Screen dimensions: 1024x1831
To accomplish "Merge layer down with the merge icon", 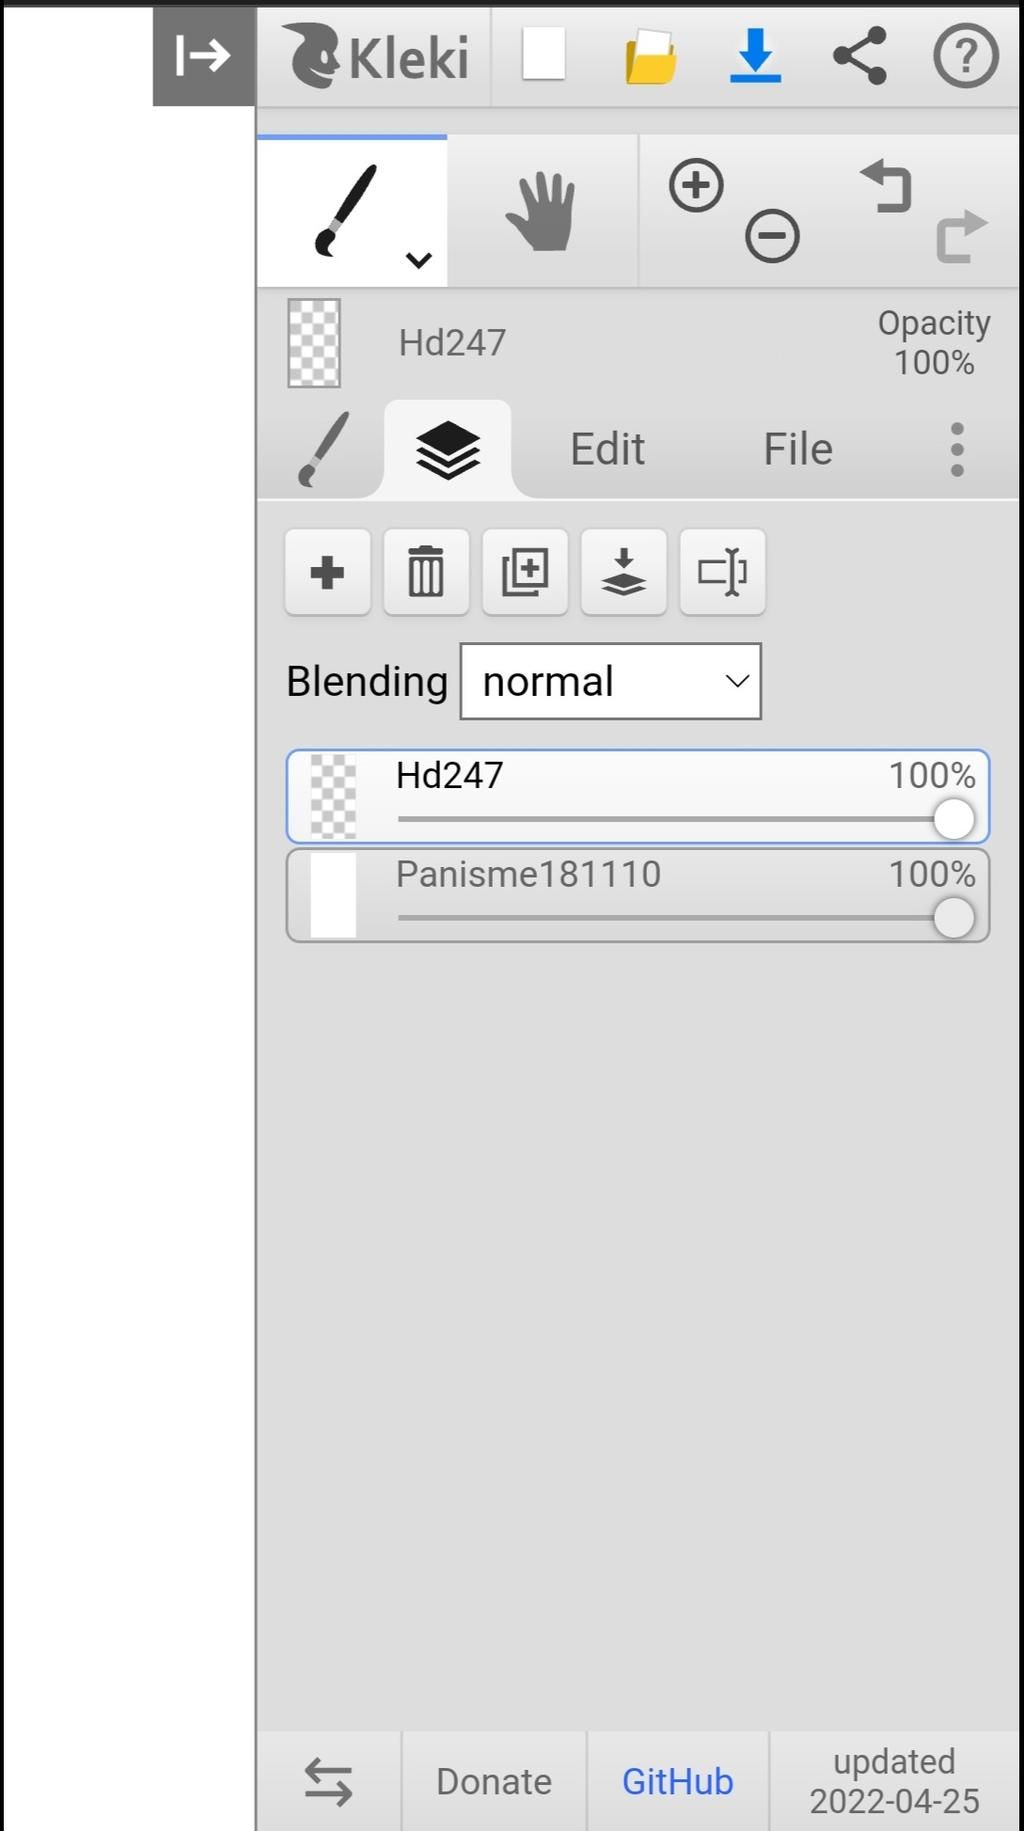I will click(624, 572).
